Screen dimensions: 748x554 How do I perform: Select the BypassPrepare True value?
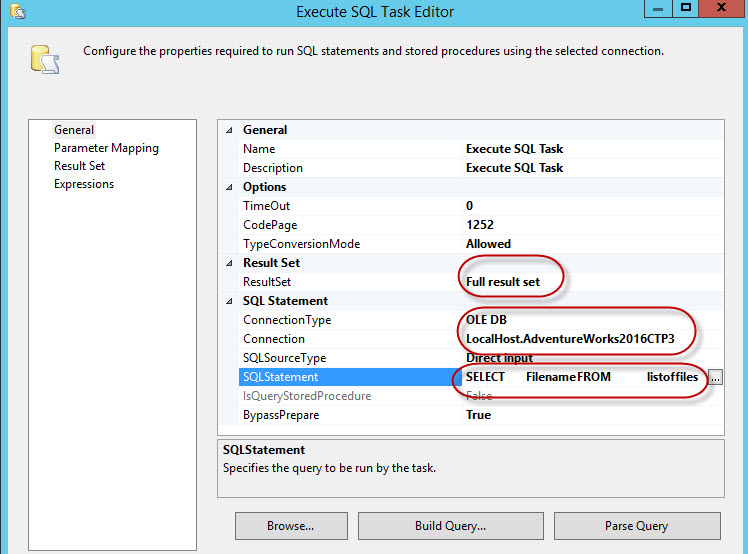[x=479, y=415]
